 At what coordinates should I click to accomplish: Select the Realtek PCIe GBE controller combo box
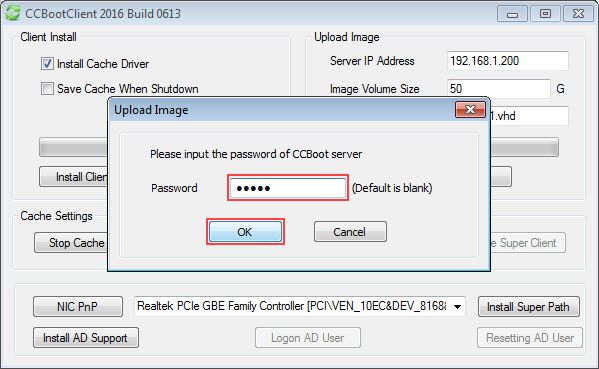(300, 306)
